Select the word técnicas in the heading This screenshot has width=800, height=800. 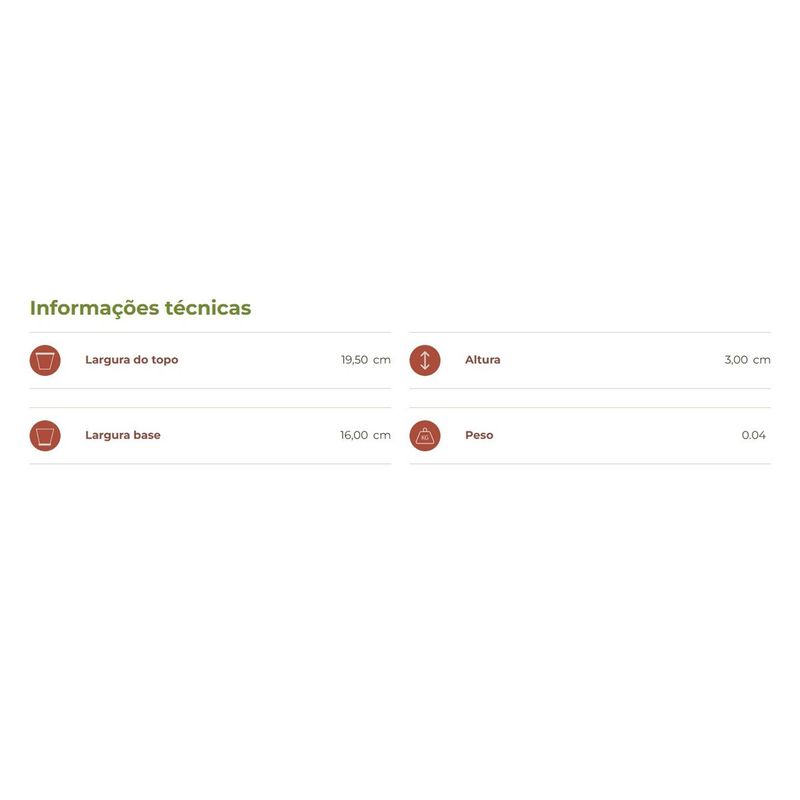pyautogui.click(x=209, y=308)
